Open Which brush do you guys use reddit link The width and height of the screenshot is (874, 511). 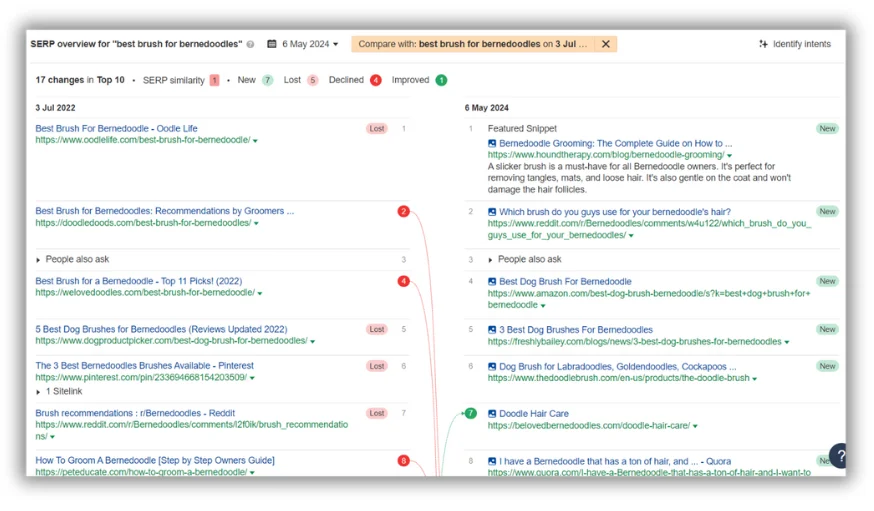(x=615, y=212)
